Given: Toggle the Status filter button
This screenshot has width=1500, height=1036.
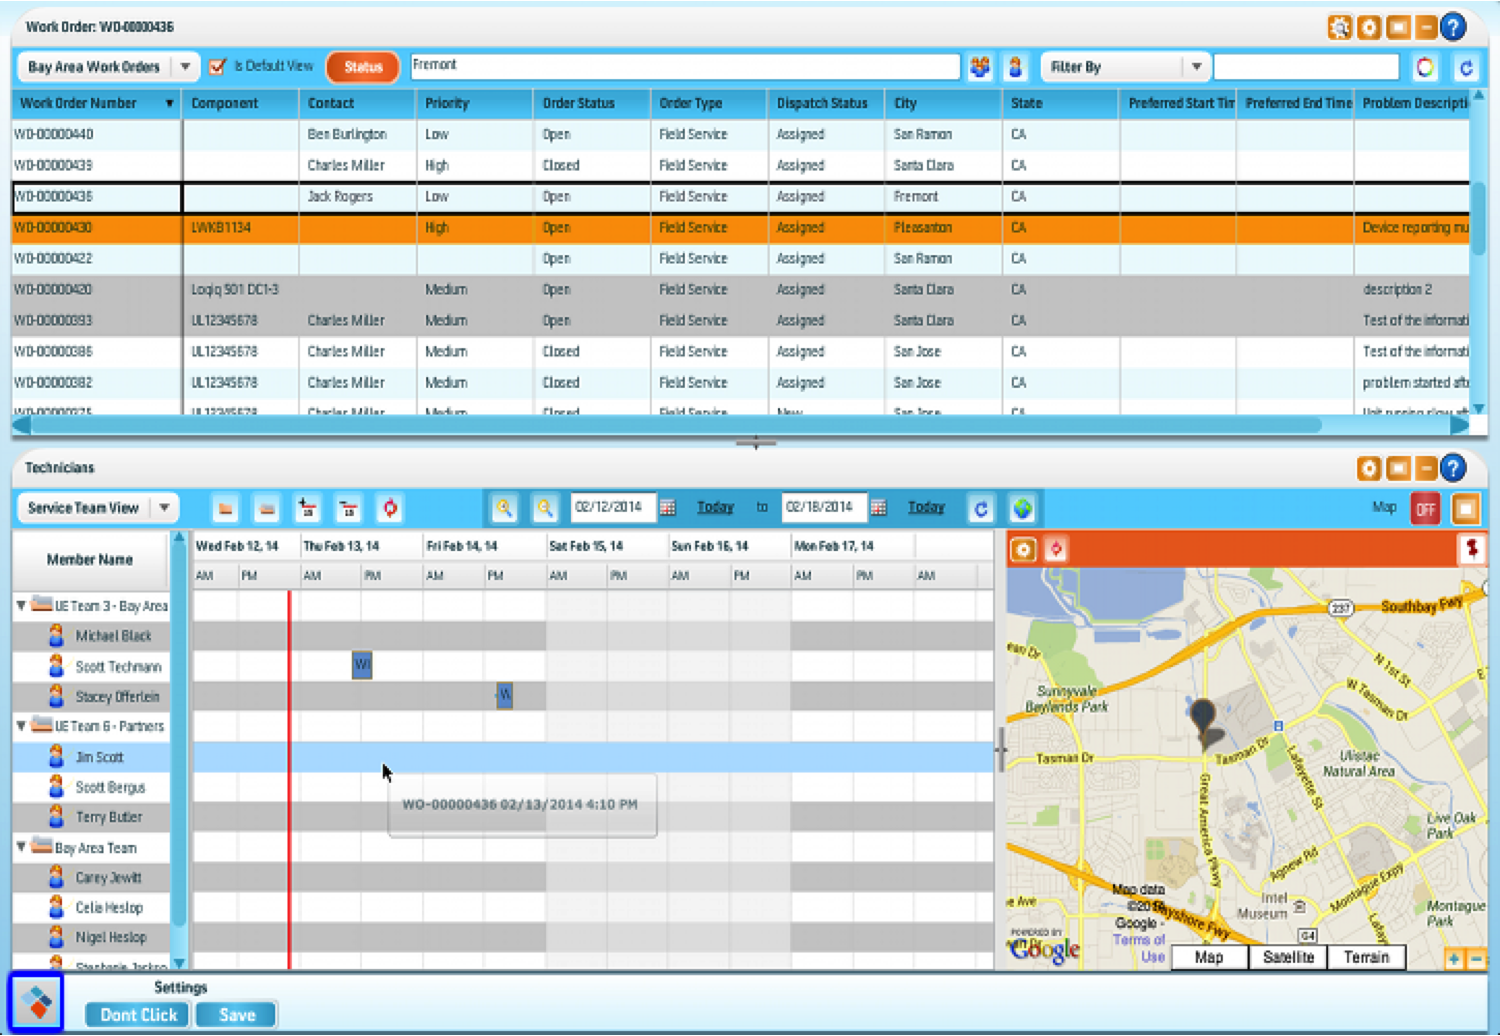Looking at the screenshot, I should [x=363, y=67].
